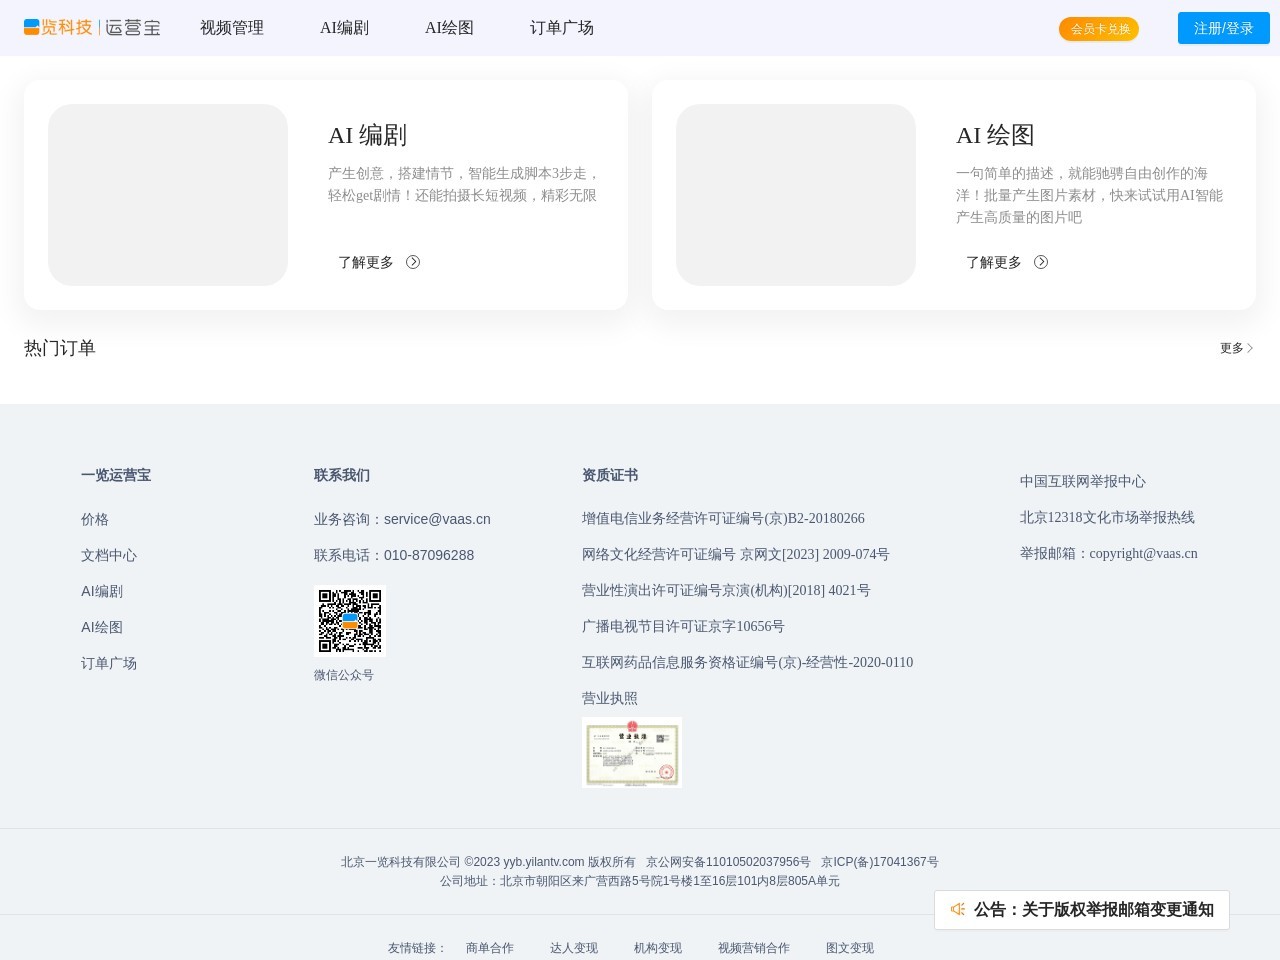Click the announcement speaker icon
This screenshot has height=960, width=1280.
click(958, 909)
